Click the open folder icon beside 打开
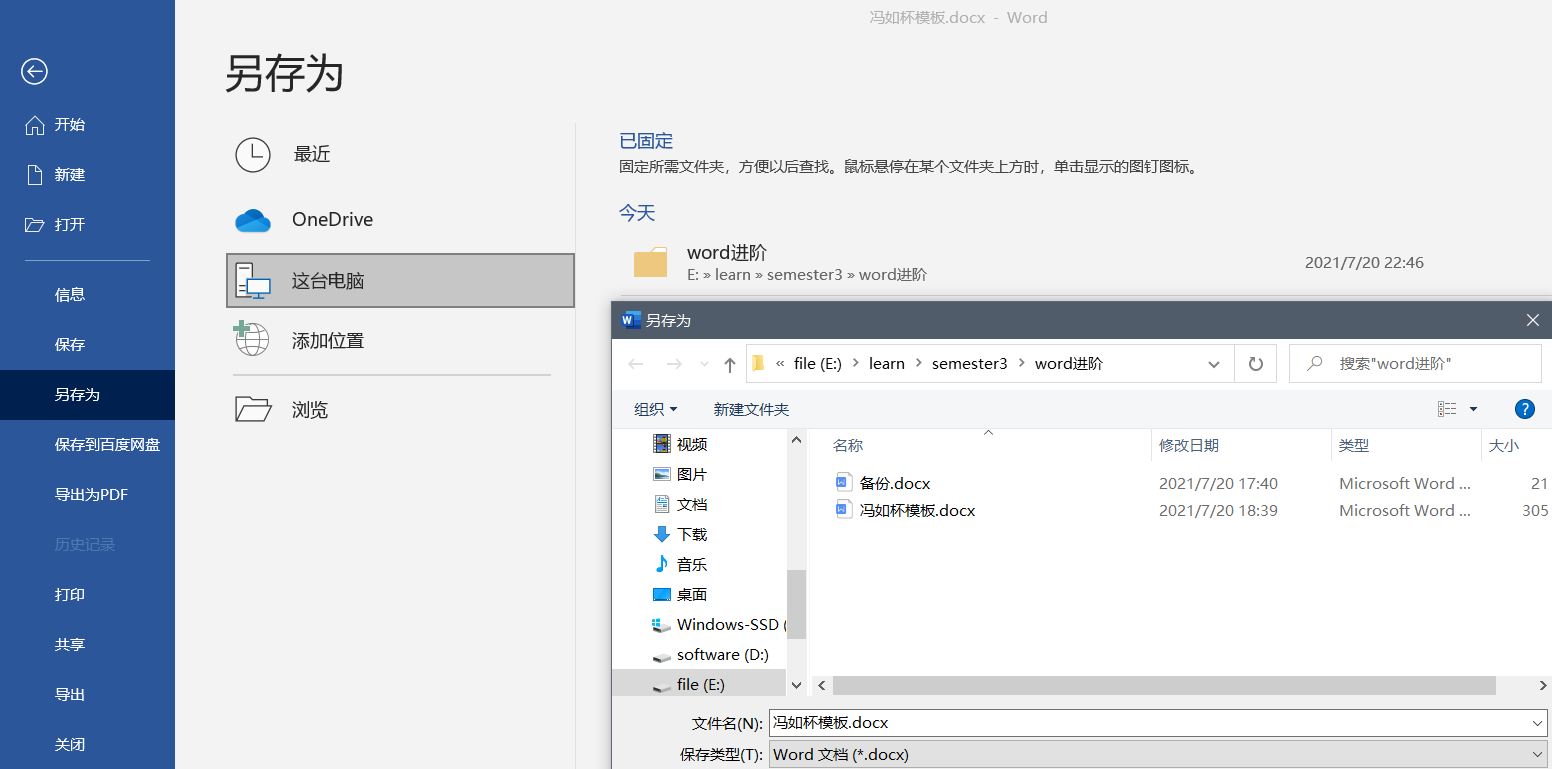 point(35,225)
